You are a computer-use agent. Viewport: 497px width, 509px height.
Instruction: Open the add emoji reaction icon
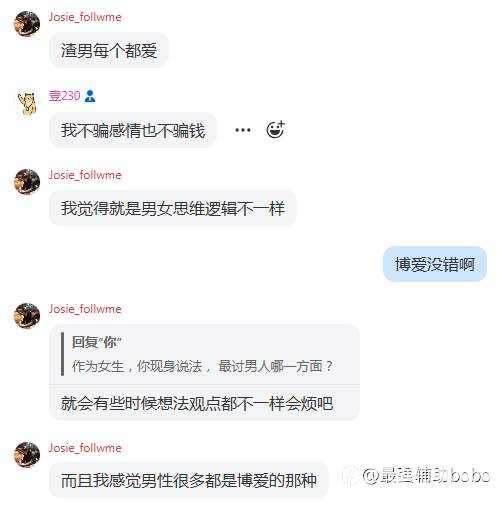tap(275, 129)
